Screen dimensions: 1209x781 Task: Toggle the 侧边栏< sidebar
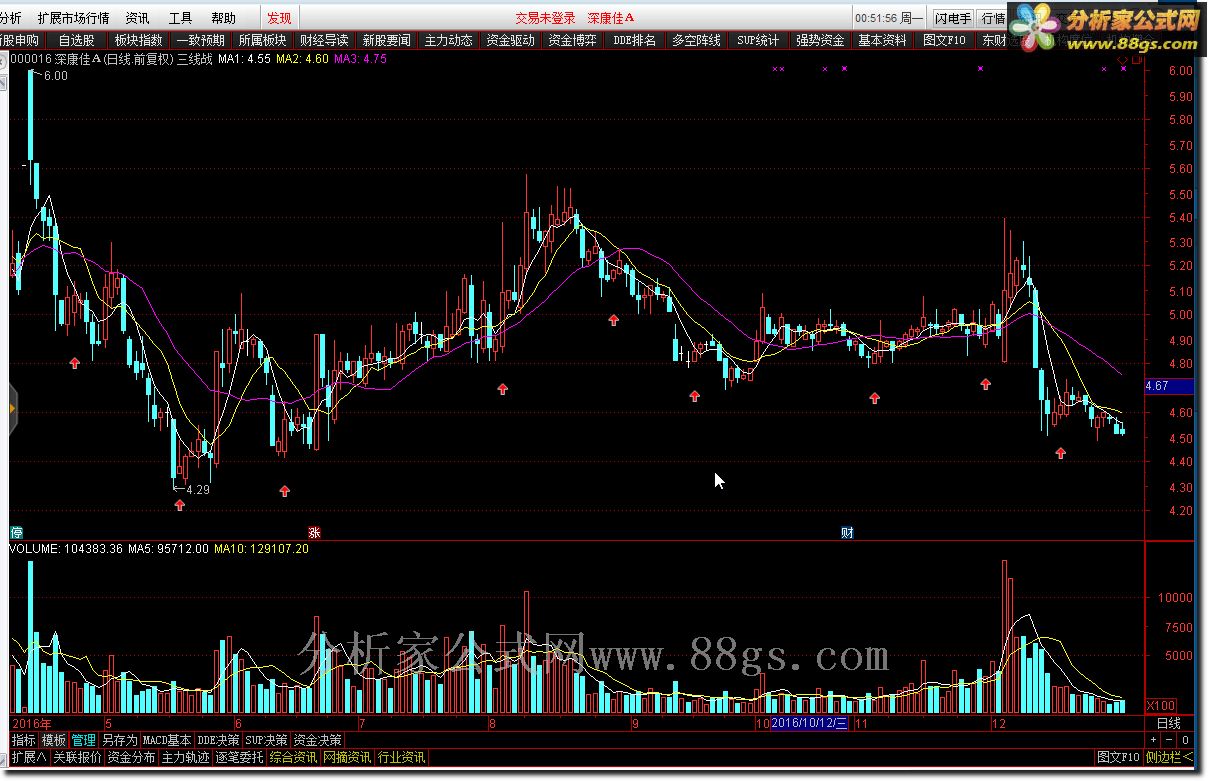point(1169,758)
